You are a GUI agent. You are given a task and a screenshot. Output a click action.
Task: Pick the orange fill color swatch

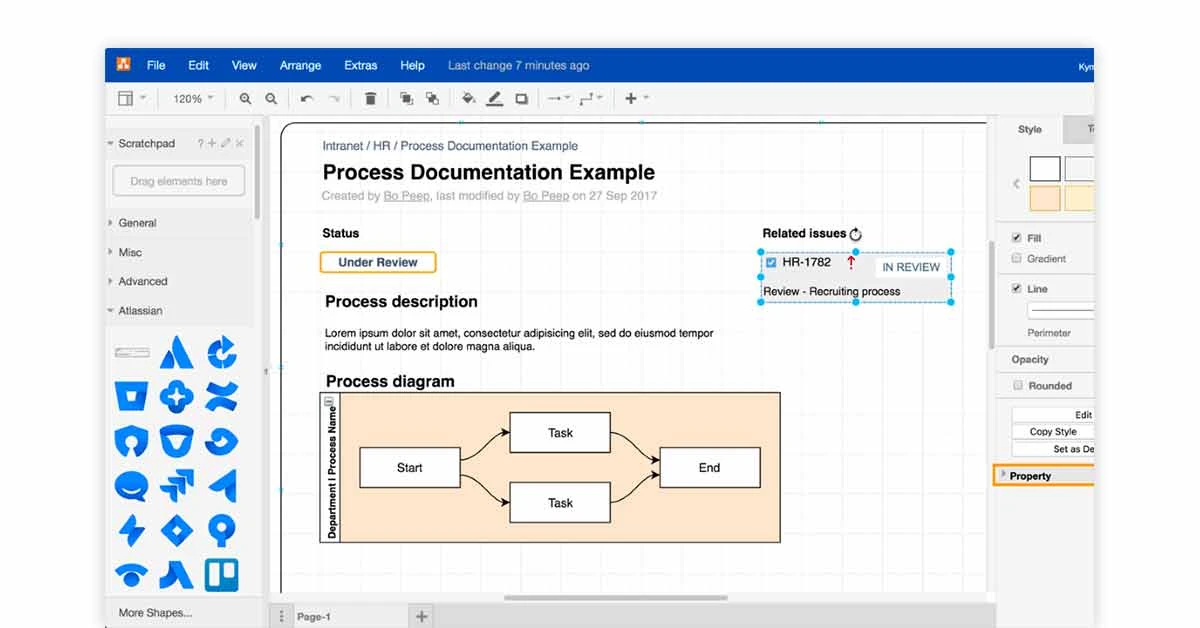click(x=1044, y=198)
